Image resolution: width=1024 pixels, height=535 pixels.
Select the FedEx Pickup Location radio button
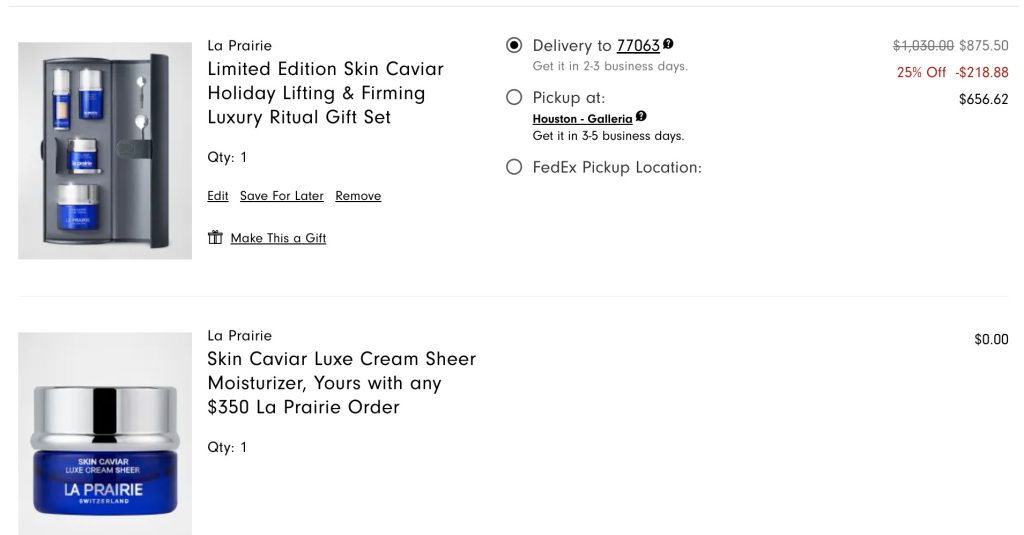point(514,167)
